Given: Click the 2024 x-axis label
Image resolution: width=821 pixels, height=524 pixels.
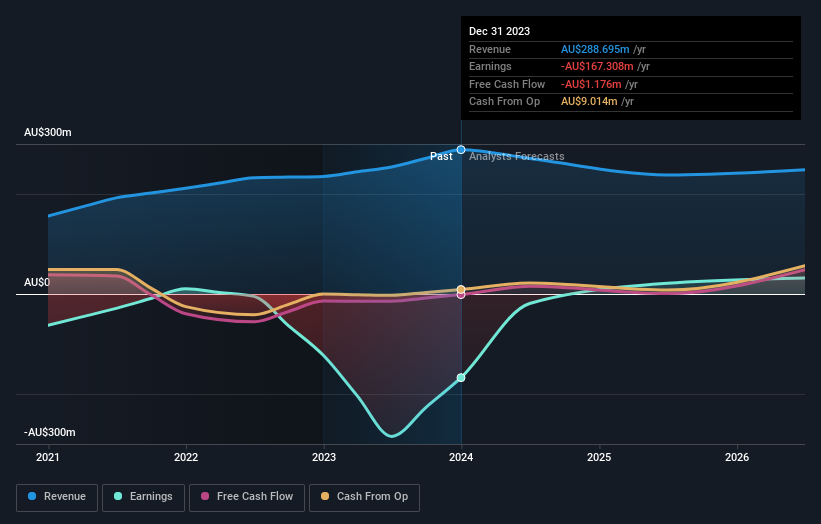Looking at the screenshot, I should (x=461, y=457).
